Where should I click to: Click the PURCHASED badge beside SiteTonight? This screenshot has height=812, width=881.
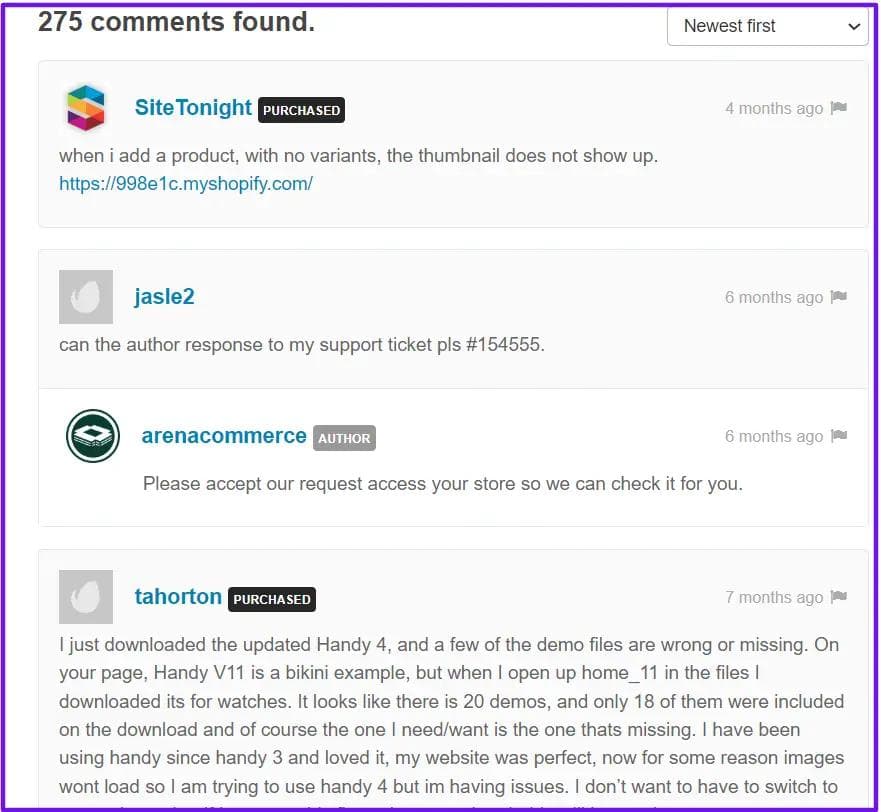click(302, 110)
